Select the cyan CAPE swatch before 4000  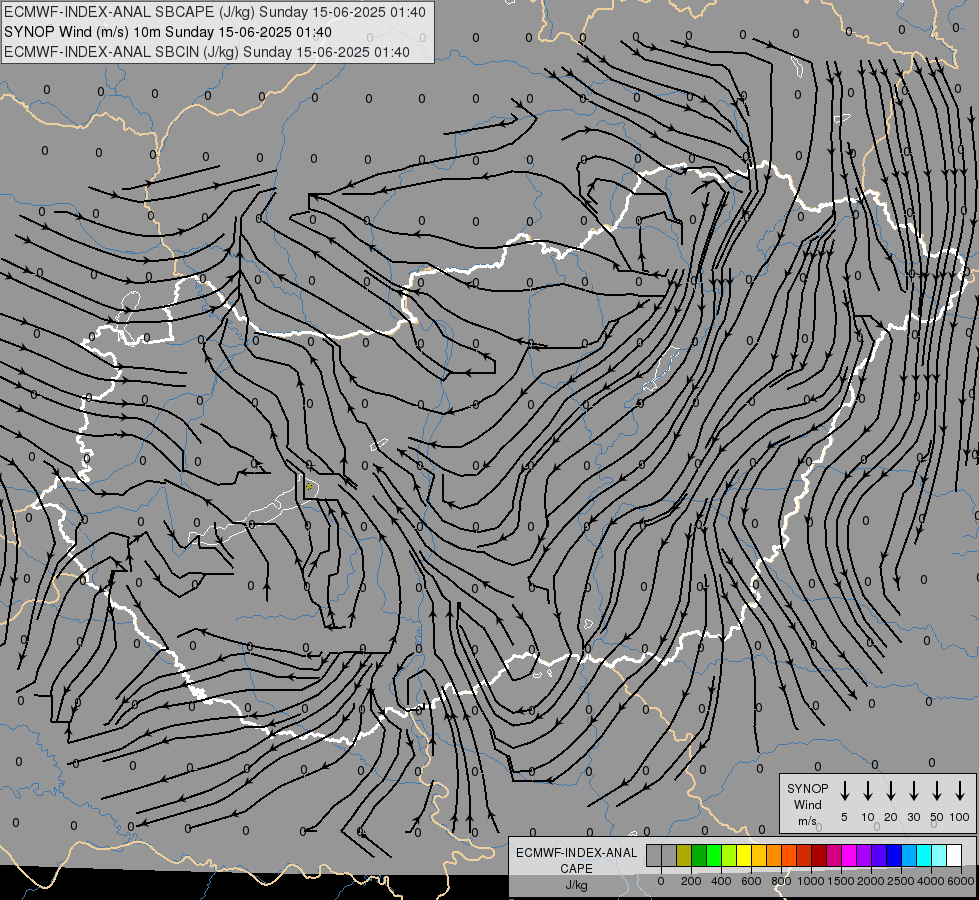[x=923, y=855]
